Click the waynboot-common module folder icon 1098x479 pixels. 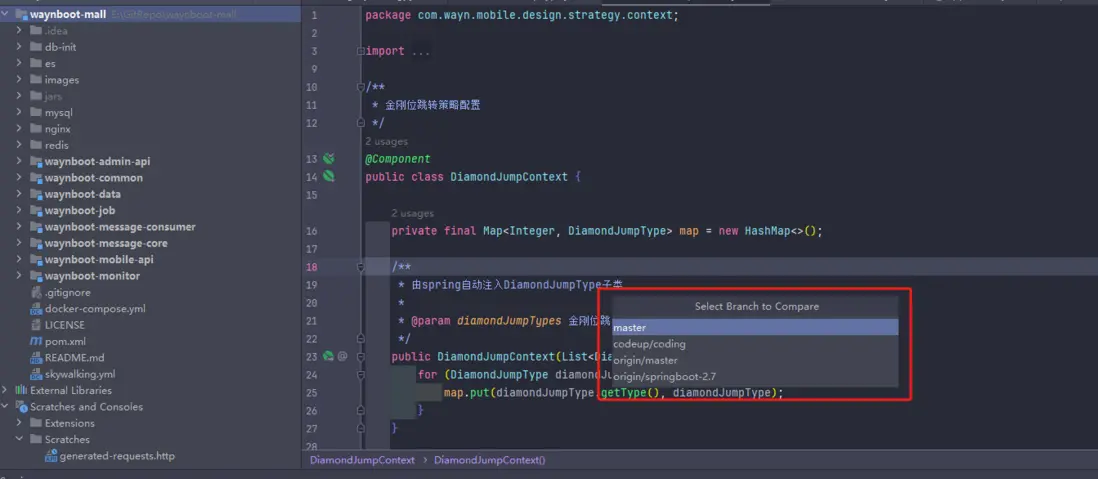coord(36,178)
